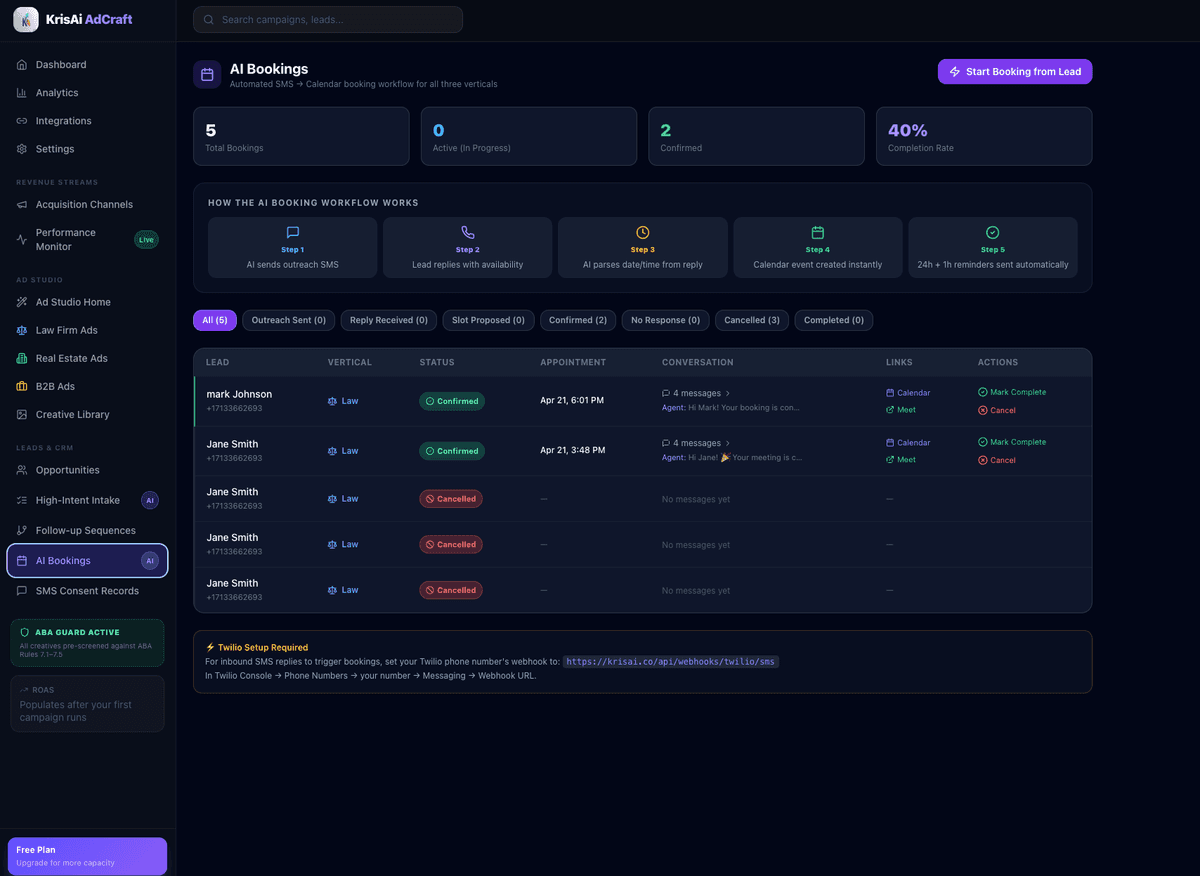Select the Reply Received (0) filter

point(389,320)
